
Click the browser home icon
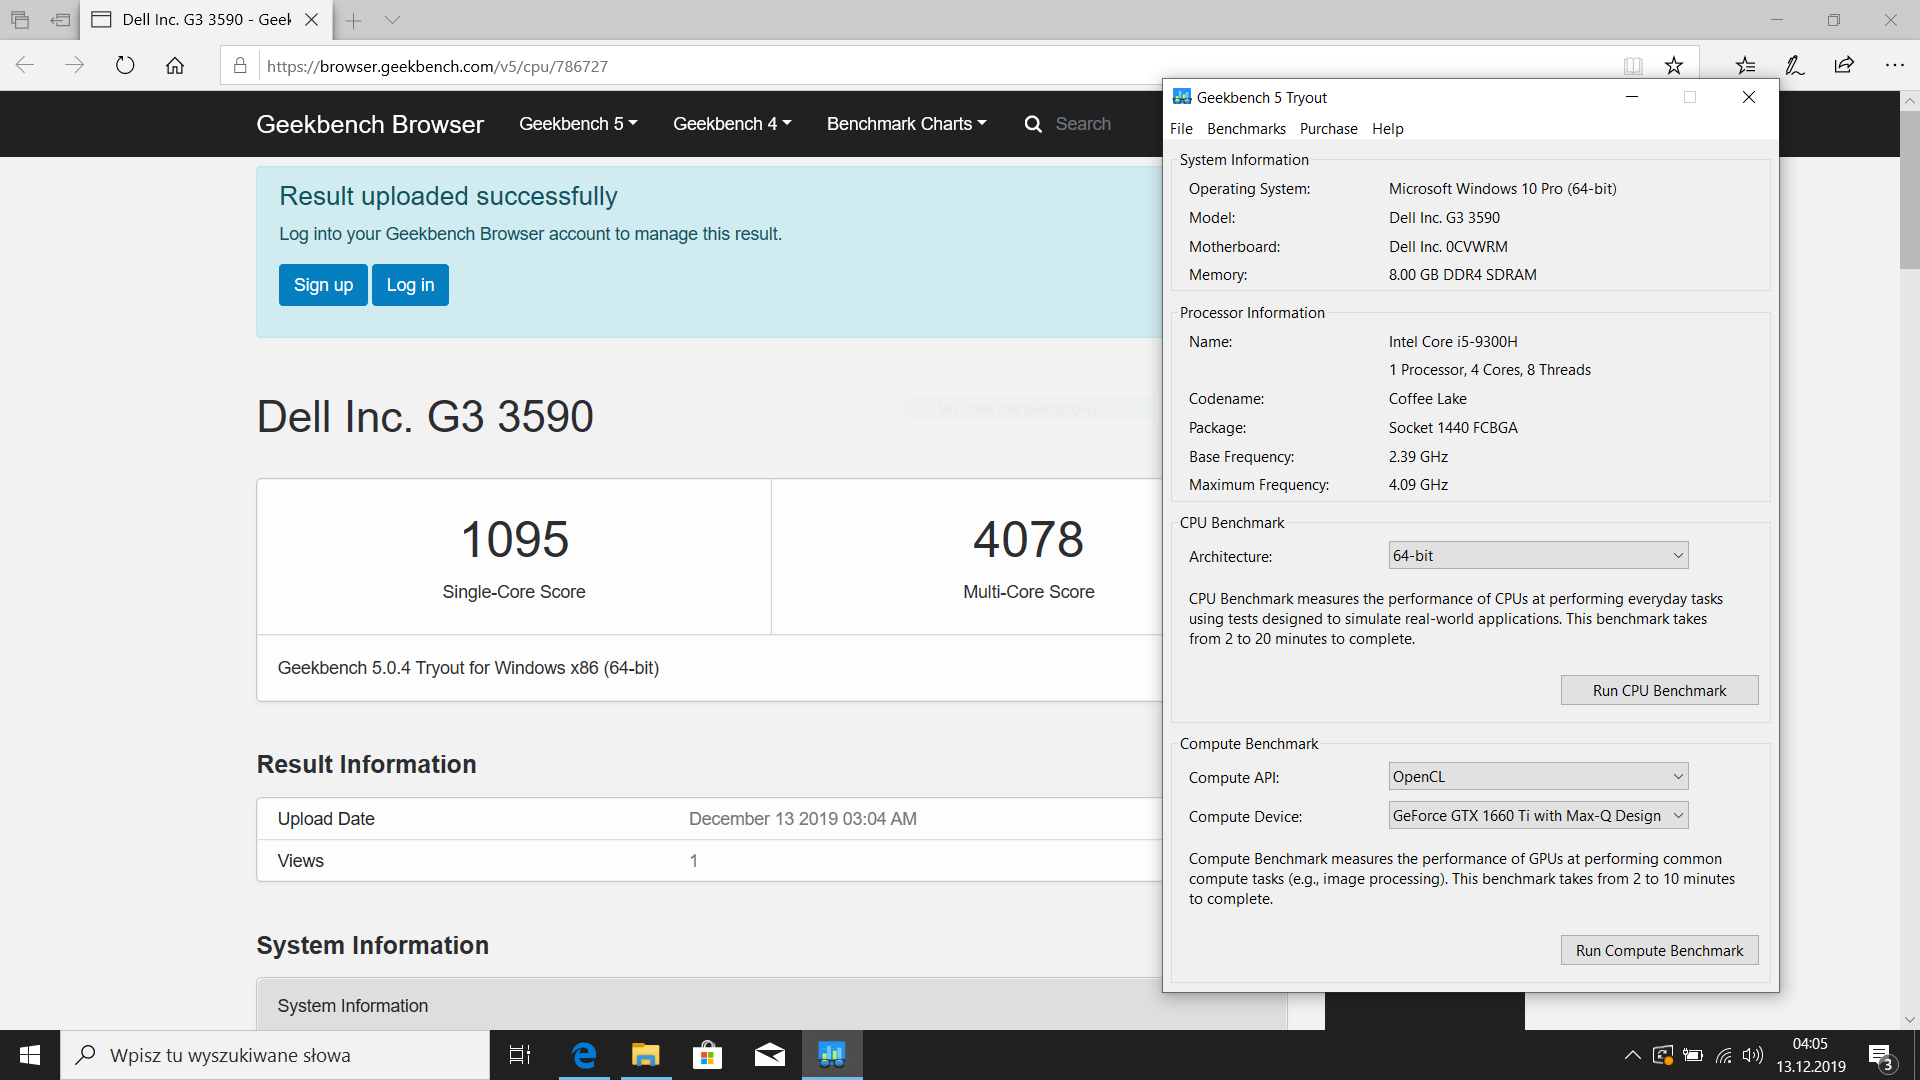175,66
